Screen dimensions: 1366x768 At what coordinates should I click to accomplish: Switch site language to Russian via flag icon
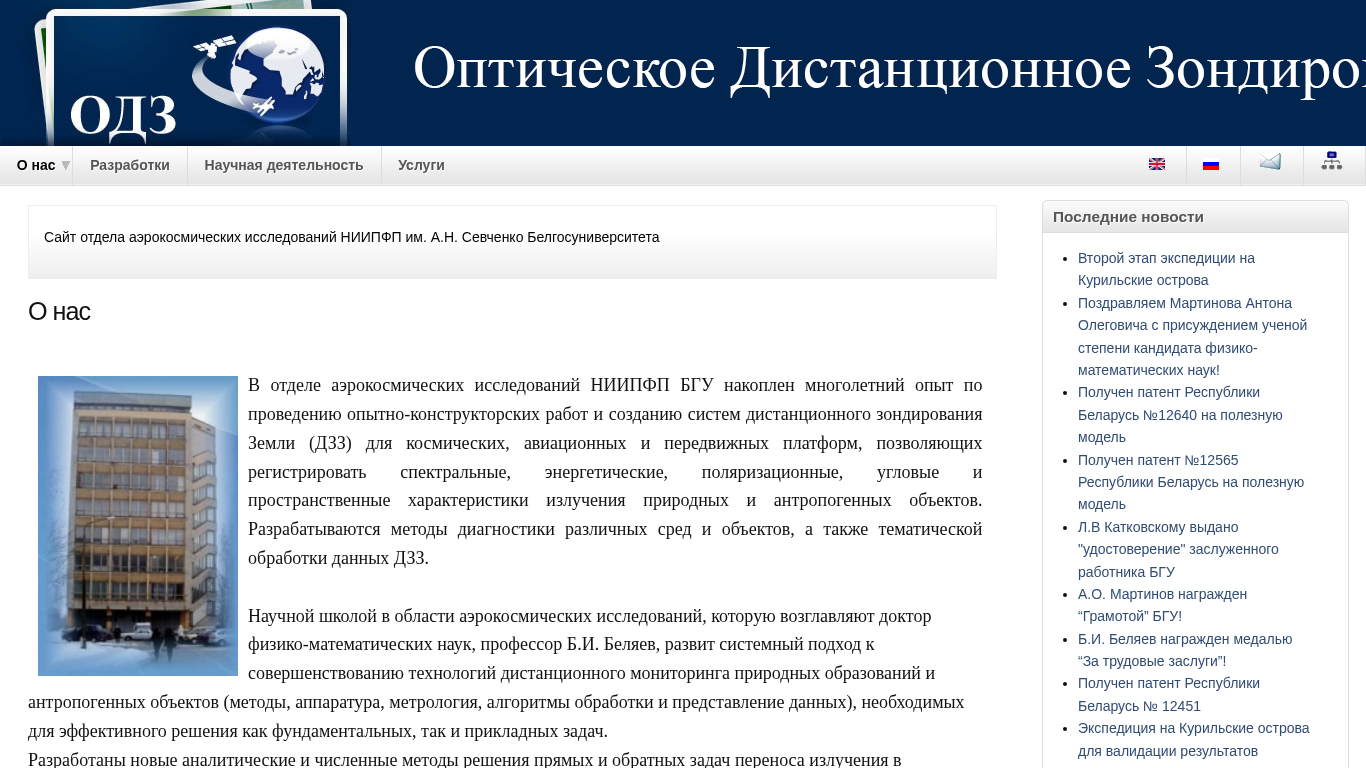click(1211, 165)
